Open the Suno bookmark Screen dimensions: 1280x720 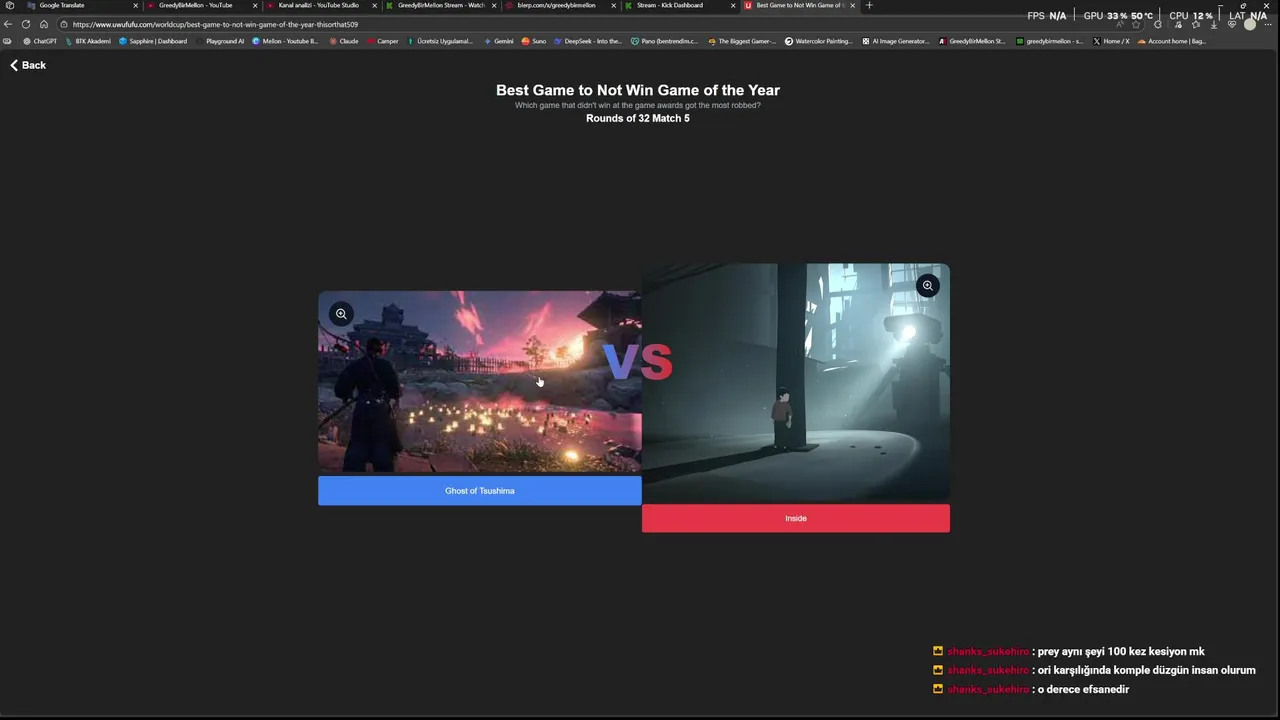point(534,41)
